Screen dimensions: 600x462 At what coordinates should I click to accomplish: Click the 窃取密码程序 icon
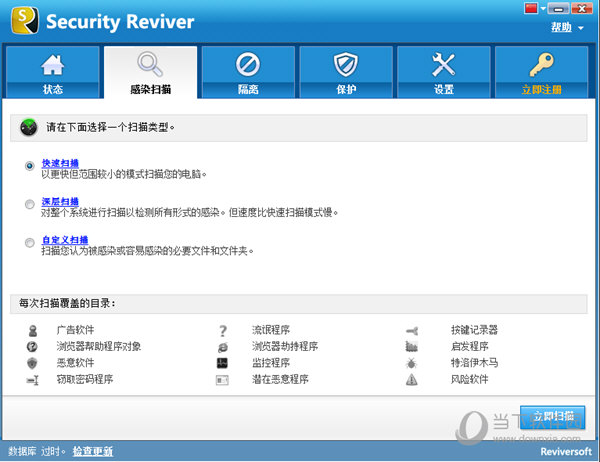point(33,380)
